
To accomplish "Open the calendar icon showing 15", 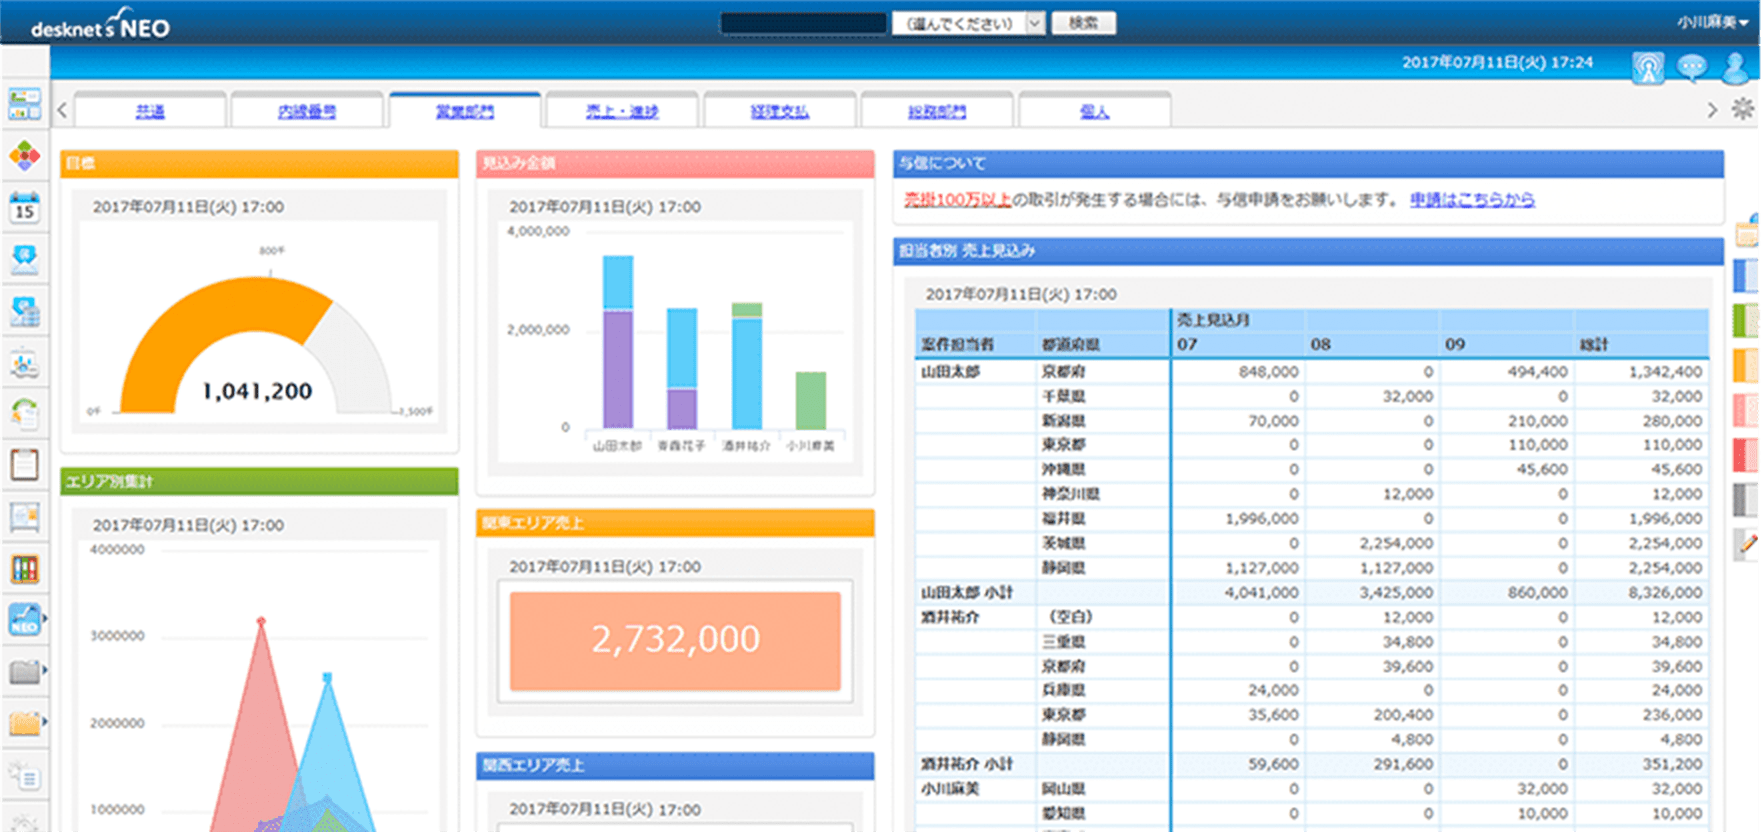I will pyautogui.click(x=24, y=207).
